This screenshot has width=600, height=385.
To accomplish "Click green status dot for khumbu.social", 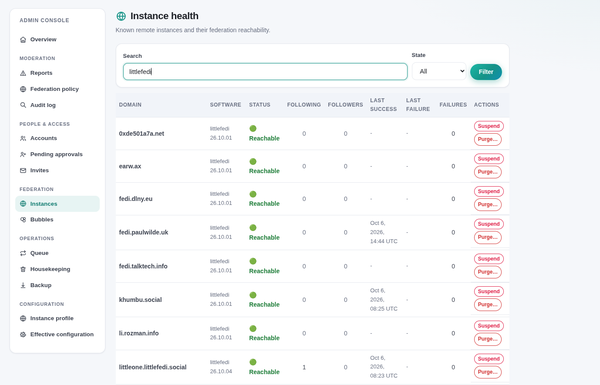I will pyautogui.click(x=253, y=295).
